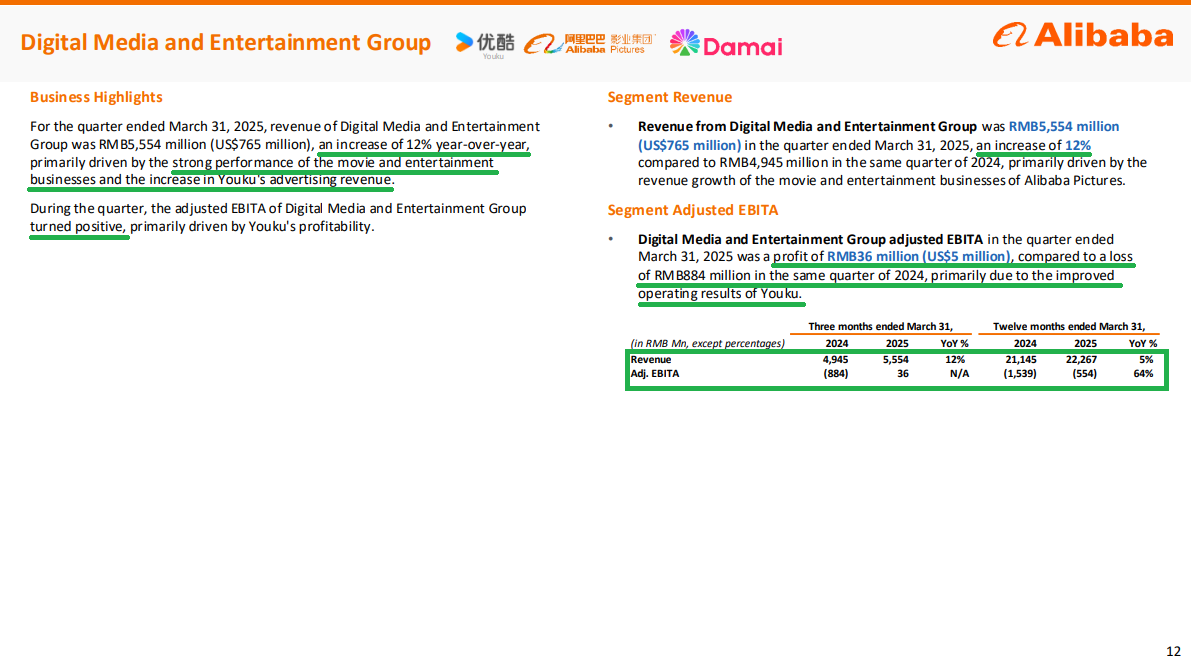Click the 'Segment Adjusted EBITA' heading
The image size is (1191, 666).
pos(693,210)
